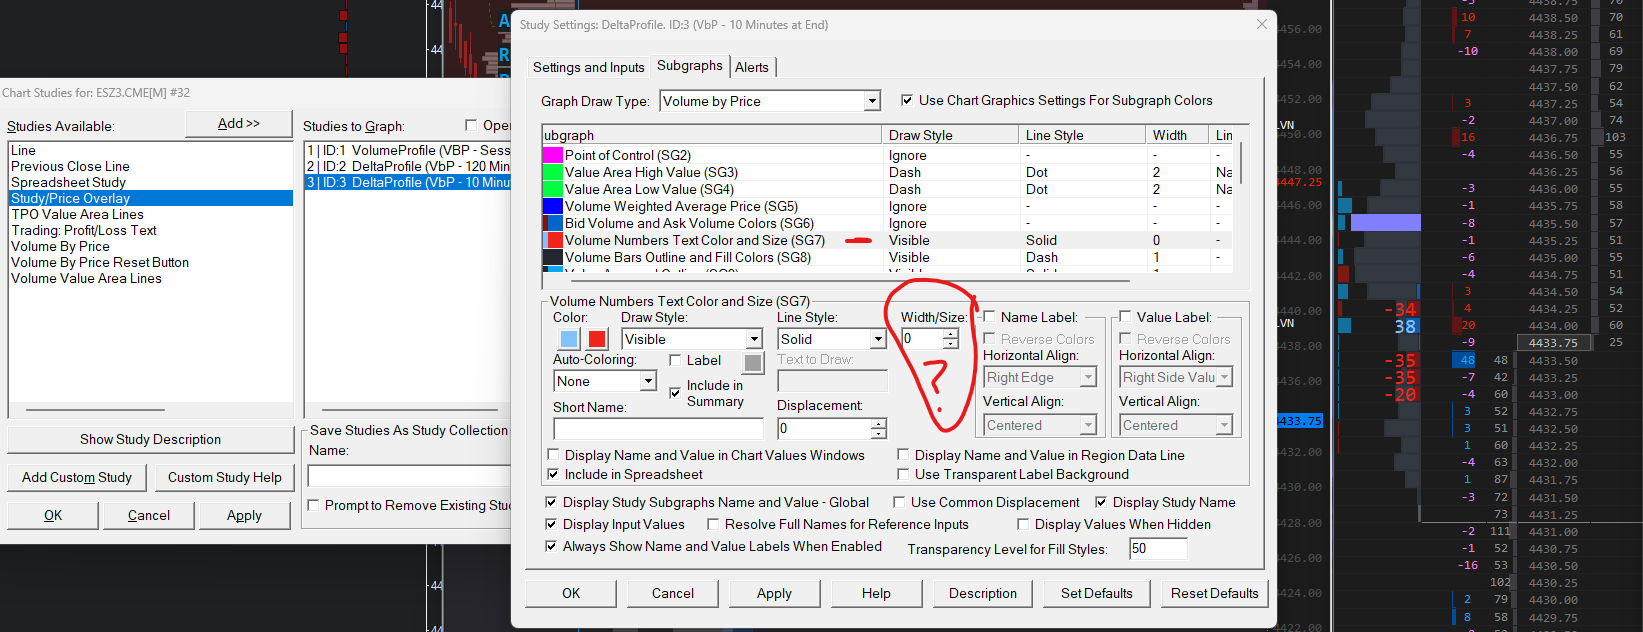Select ID:2 DeltaProfile 120 Min study
The width and height of the screenshot is (1643, 632).
point(408,166)
